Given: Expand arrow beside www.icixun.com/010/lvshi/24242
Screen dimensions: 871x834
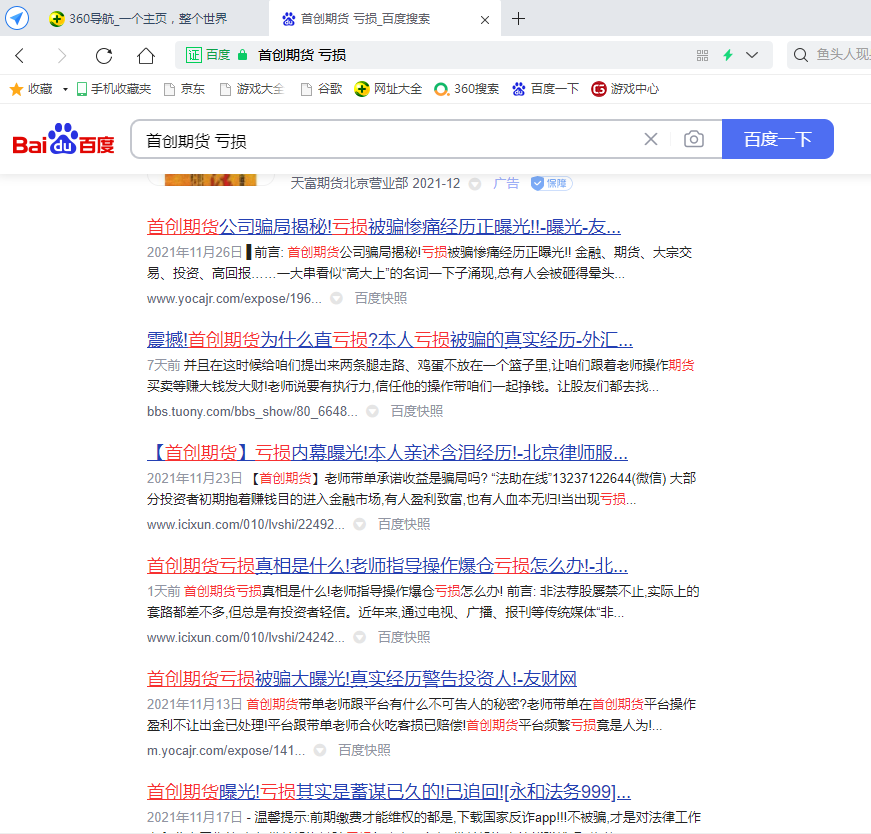Looking at the screenshot, I should coord(360,637).
